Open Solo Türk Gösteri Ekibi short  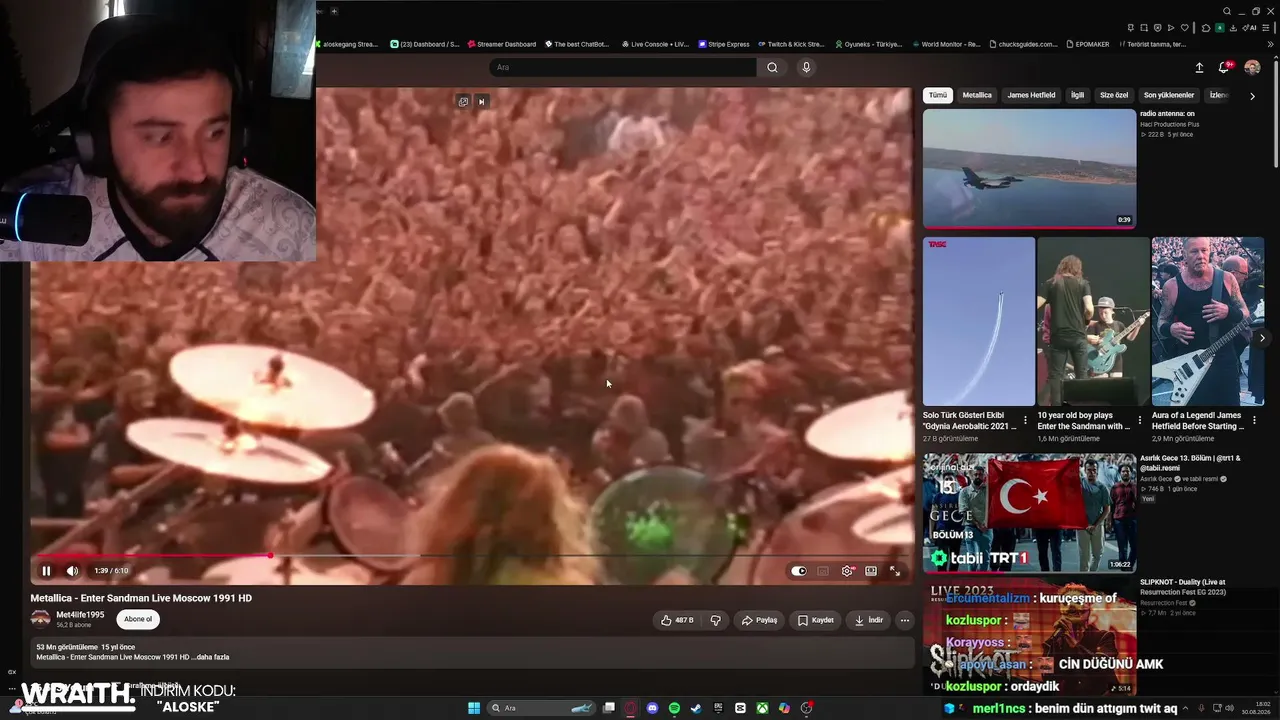coord(979,321)
